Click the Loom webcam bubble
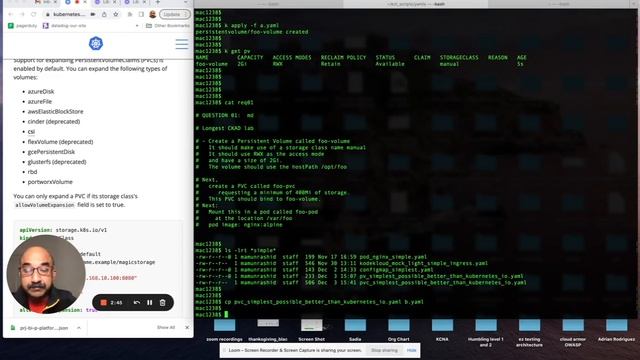Screen dimensions: 640x360 [46, 274]
